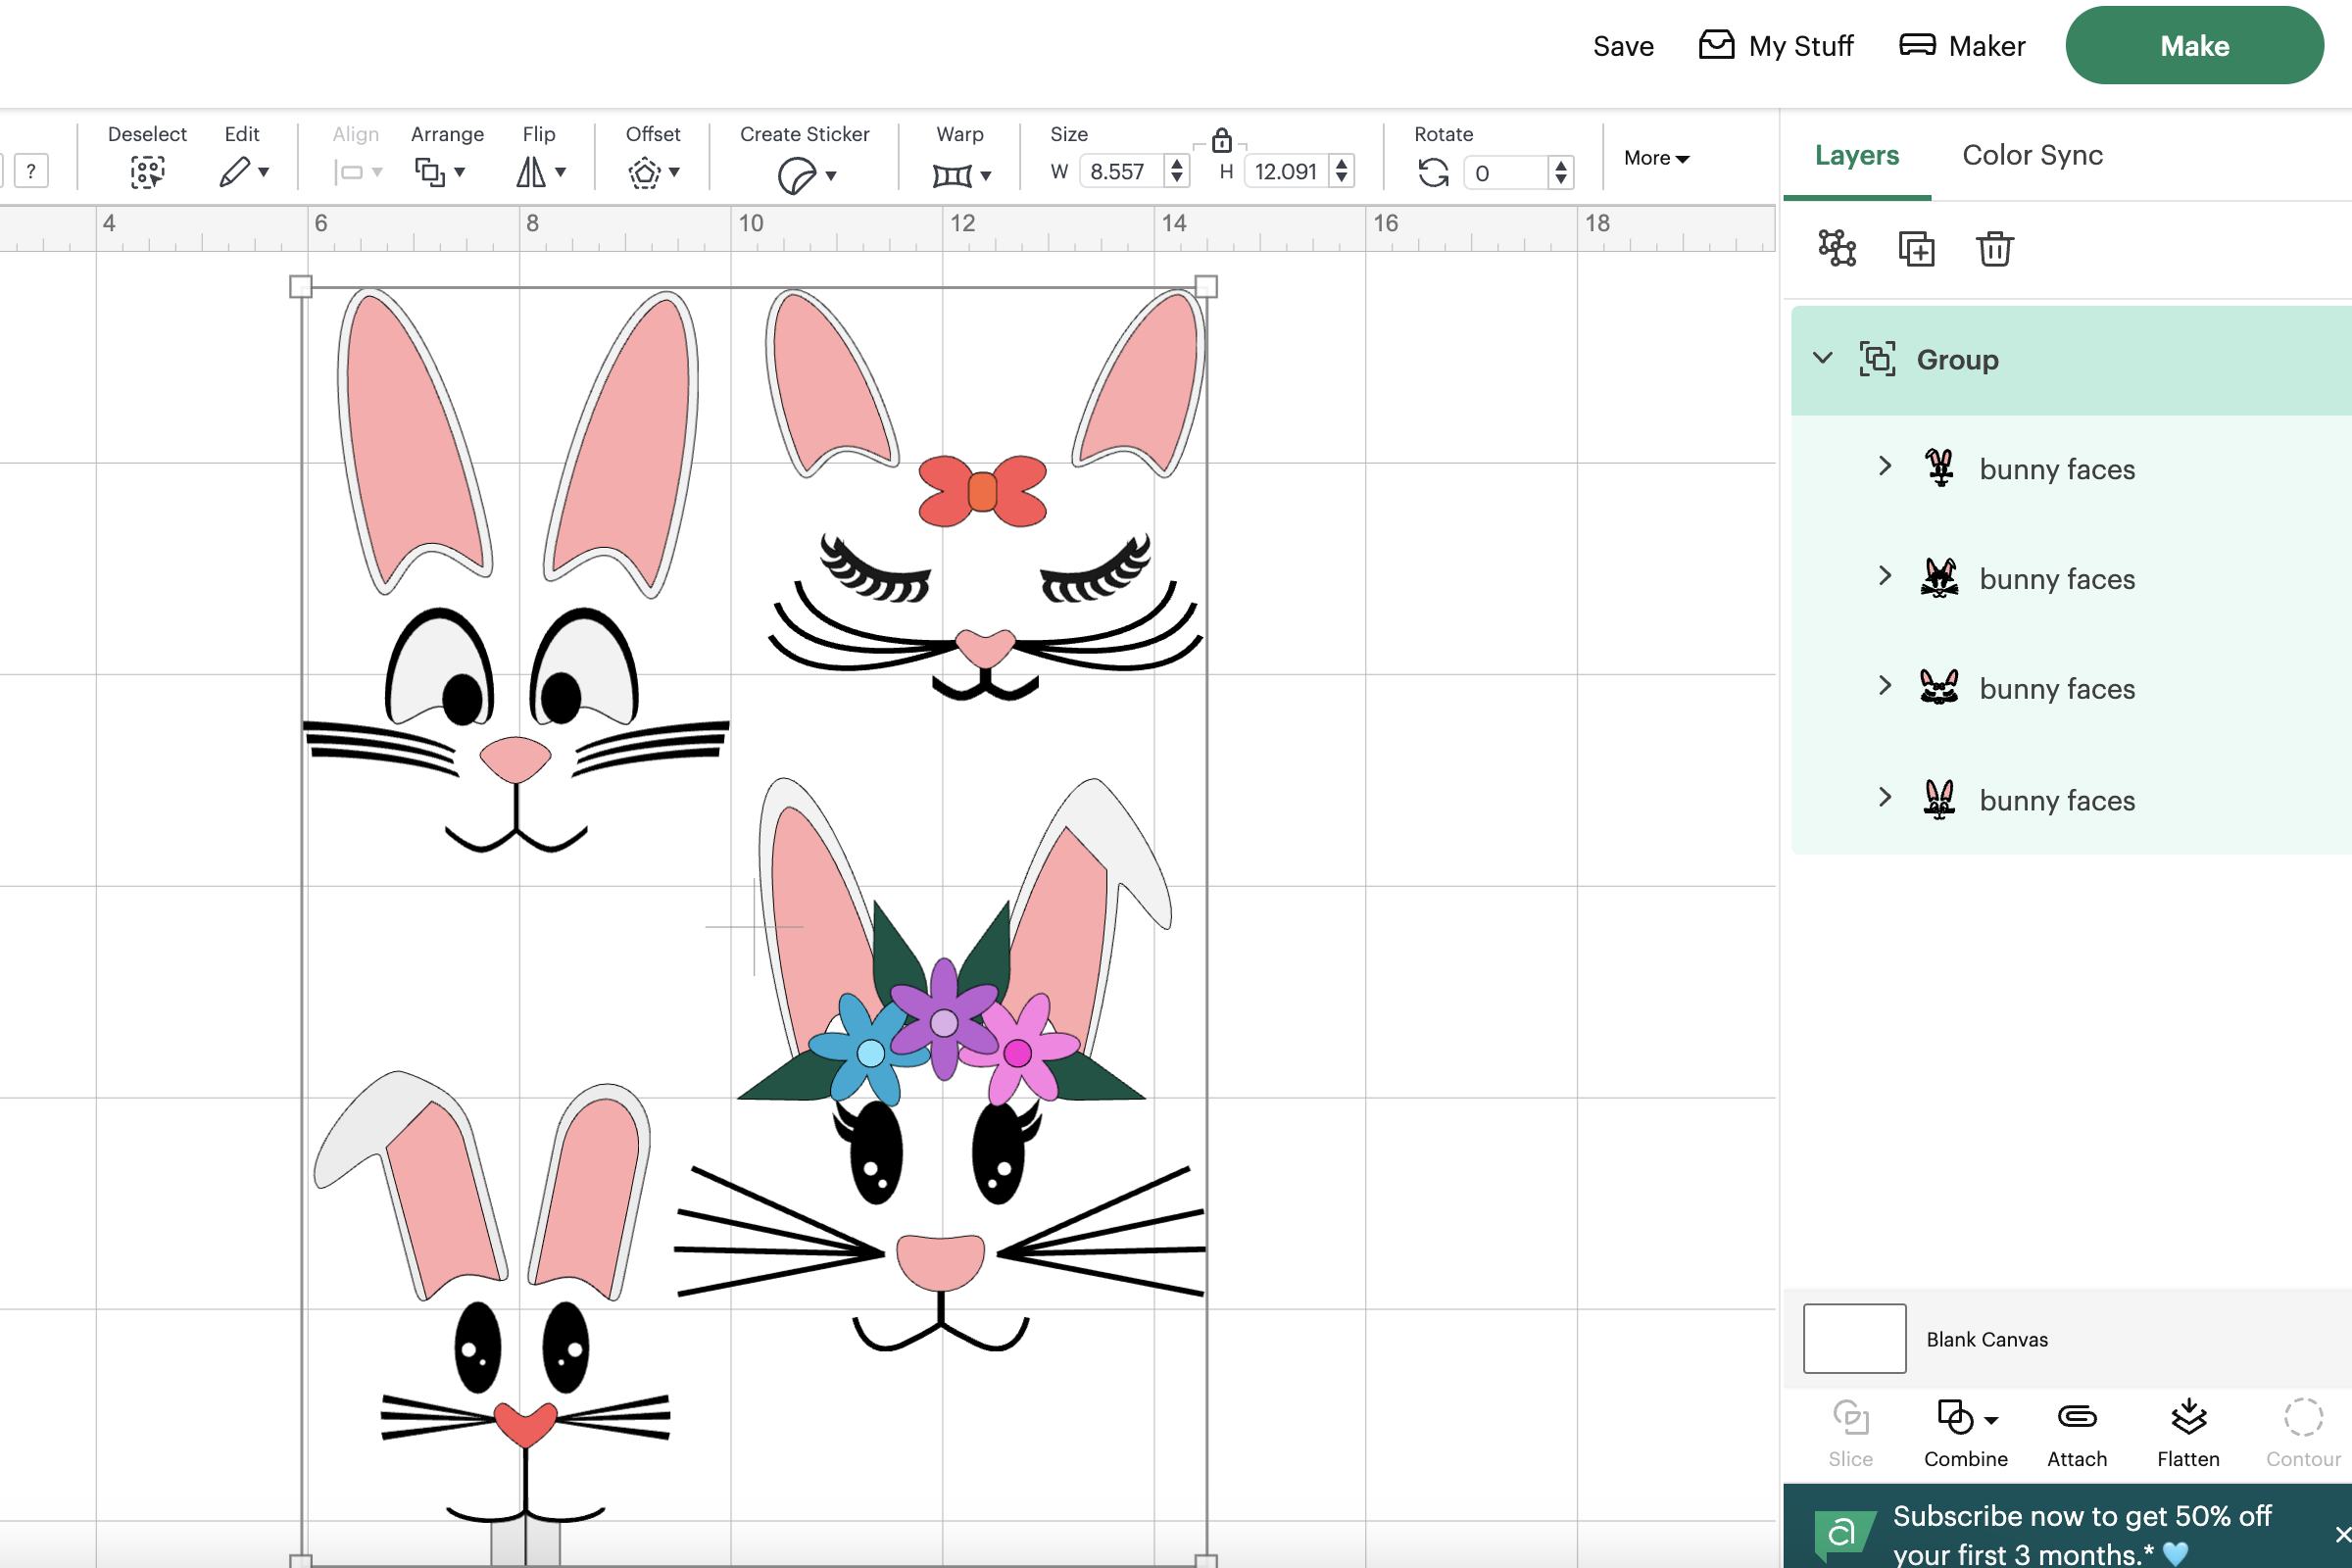This screenshot has height=1568, width=2352.
Task: Open the Offset dropdown arrow
Action: (x=675, y=173)
